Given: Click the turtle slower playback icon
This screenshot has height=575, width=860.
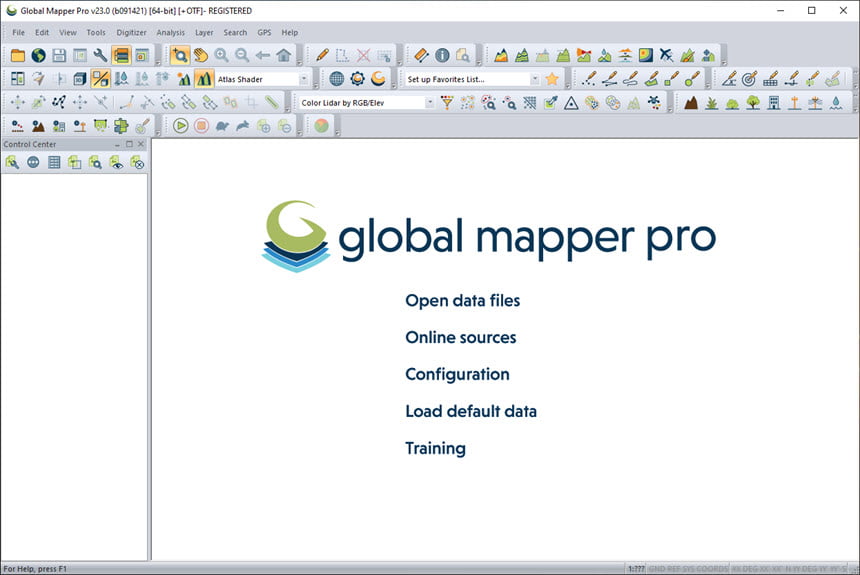Looking at the screenshot, I should click(222, 126).
